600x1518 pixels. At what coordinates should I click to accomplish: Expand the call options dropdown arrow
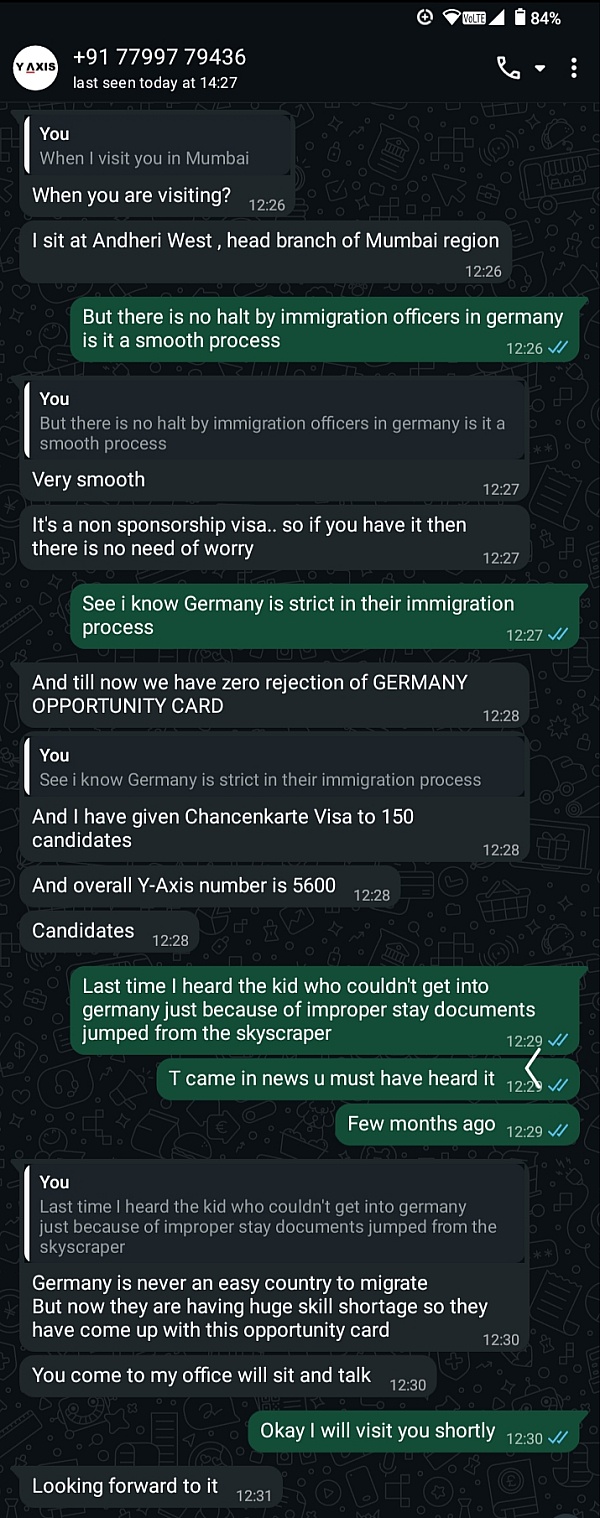pyautogui.click(x=540, y=68)
